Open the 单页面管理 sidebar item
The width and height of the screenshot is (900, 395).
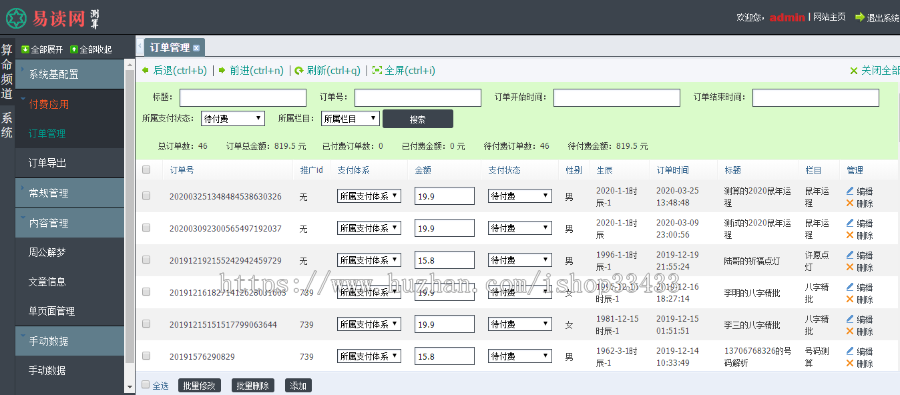[69, 311]
